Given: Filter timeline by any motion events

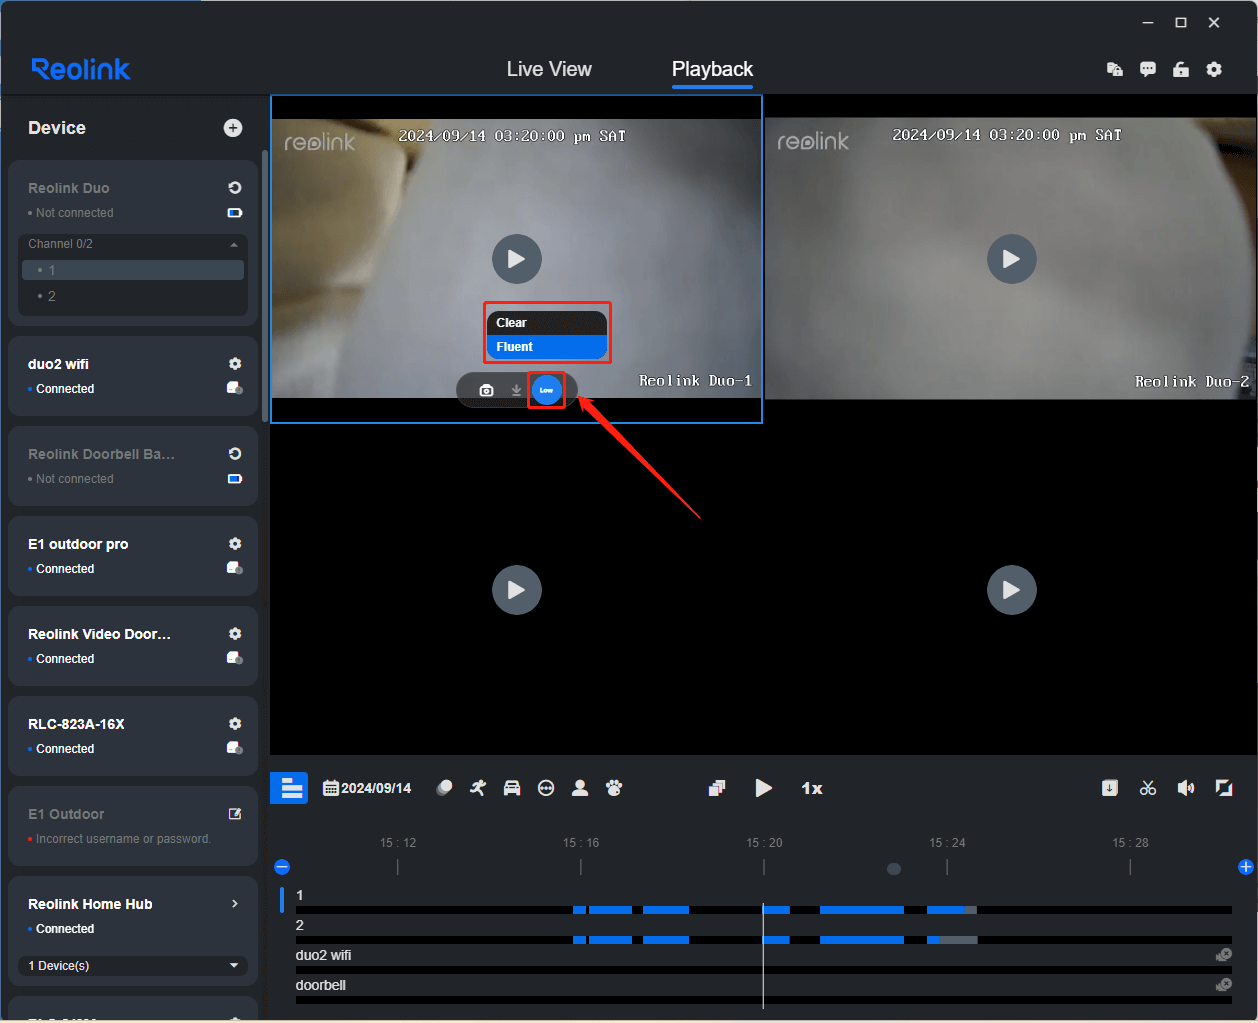Looking at the screenshot, I should 444,788.
